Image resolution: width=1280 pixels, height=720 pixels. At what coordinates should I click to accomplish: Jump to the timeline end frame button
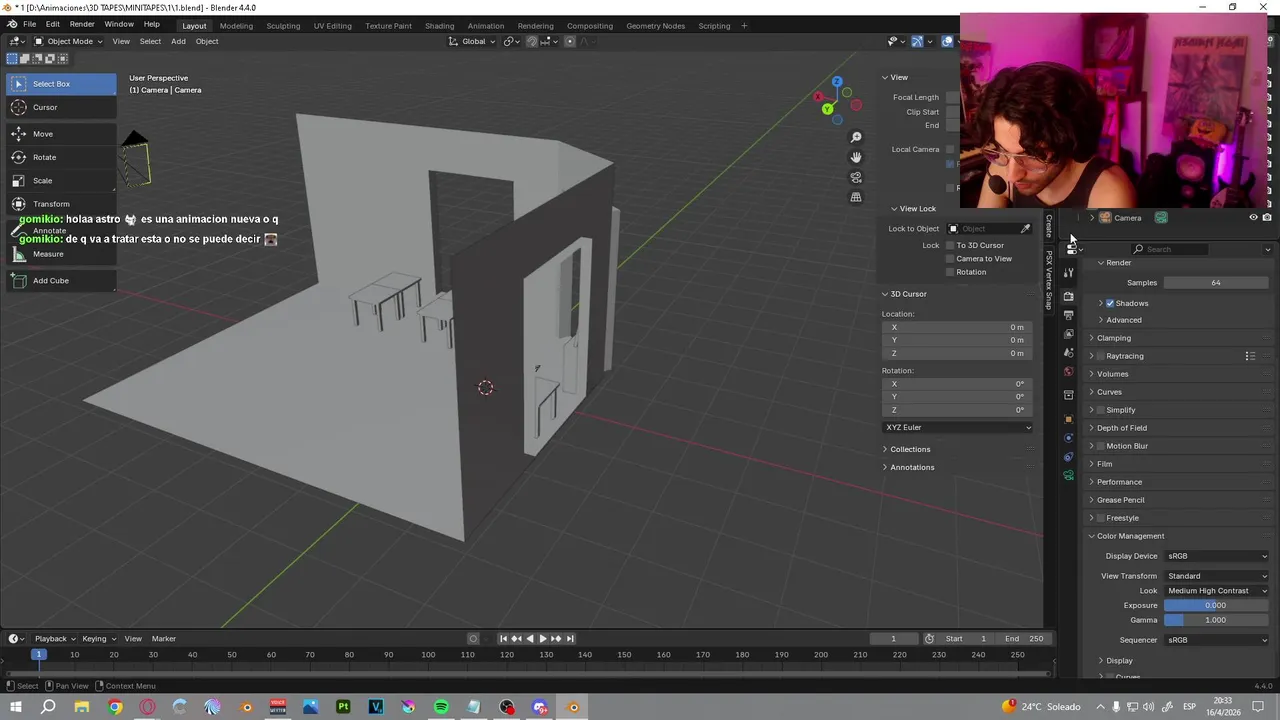570,639
